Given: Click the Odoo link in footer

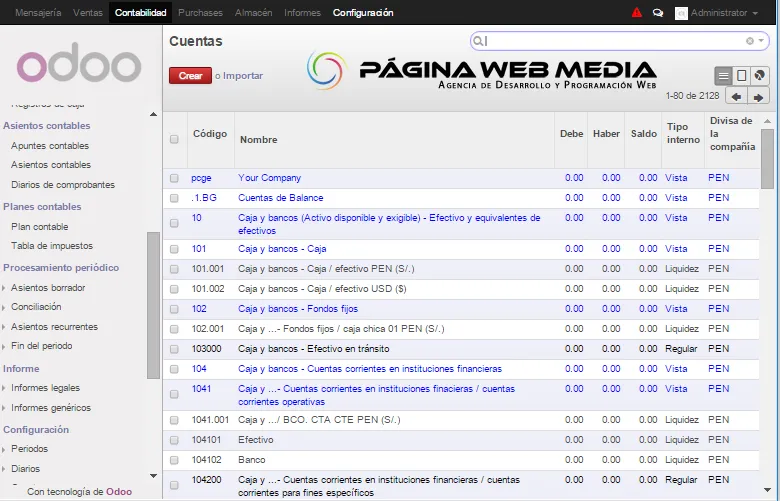Looking at the screenshot, I should pyautogui.click(x=119, y=492).
